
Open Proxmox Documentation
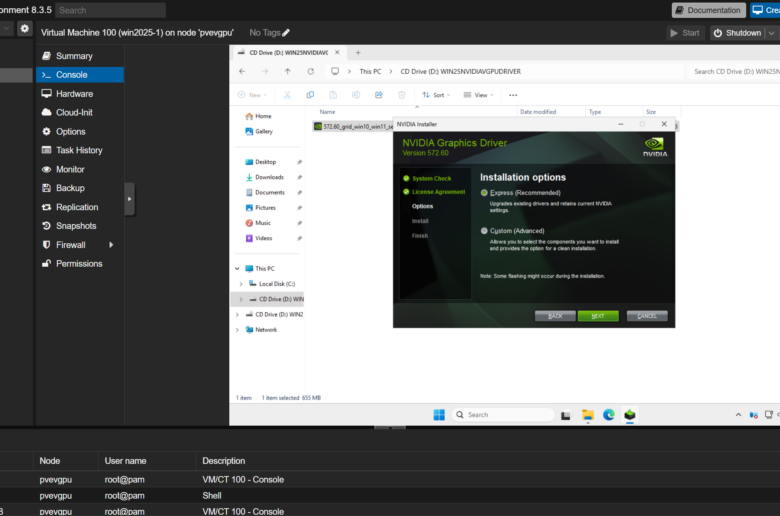coord(708,10)
